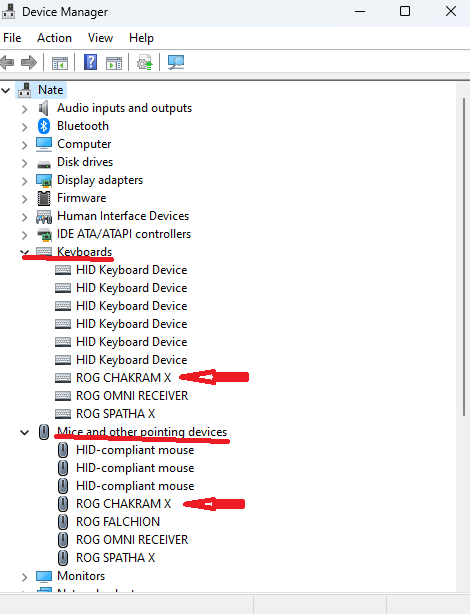Click the Monitors category icon
470x614 pixels.
tap(43, 576)
